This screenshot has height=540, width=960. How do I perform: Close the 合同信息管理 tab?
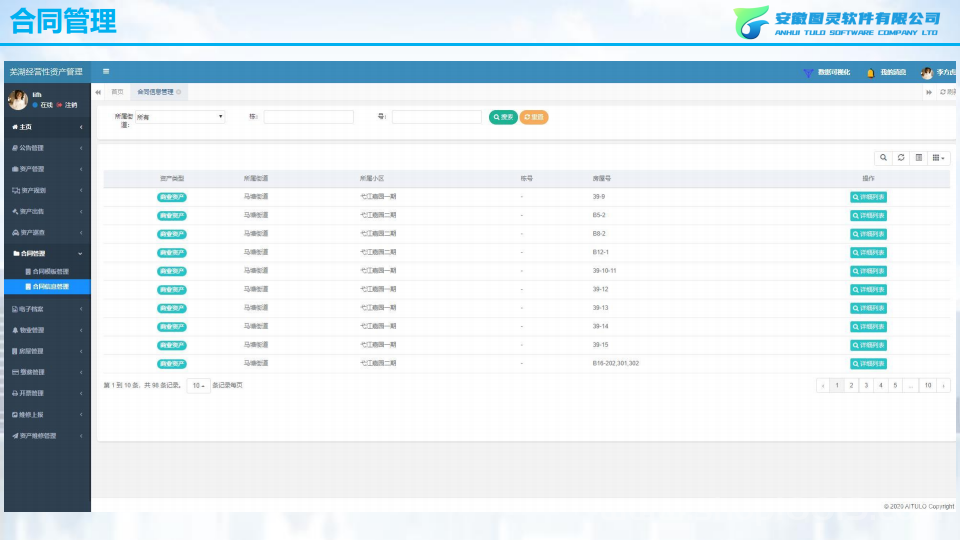point(179,92)
